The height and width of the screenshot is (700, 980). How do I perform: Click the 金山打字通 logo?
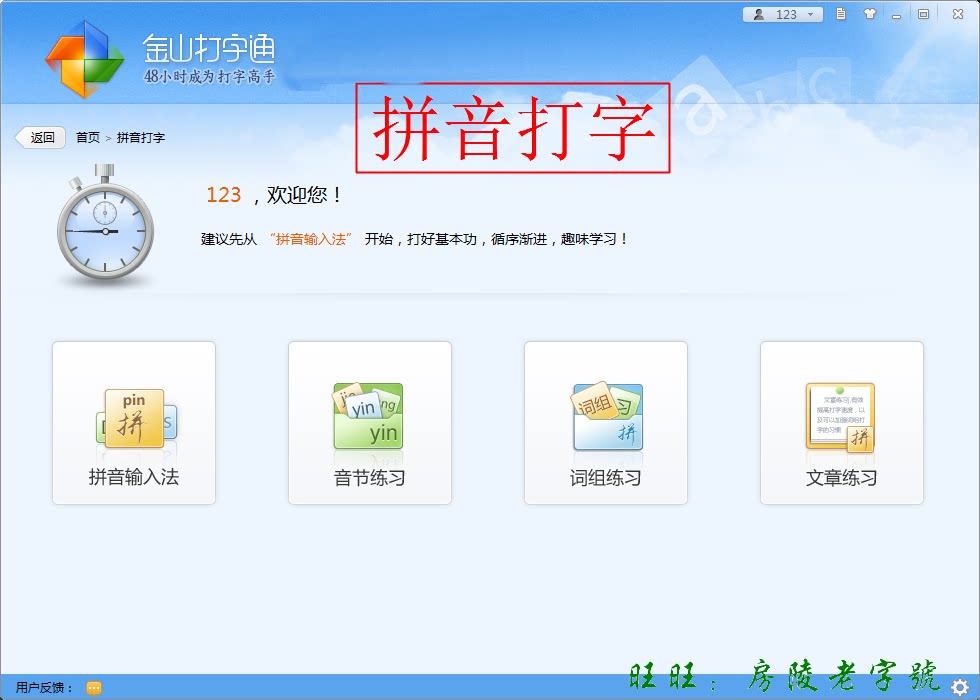click(x=84, y=59)
